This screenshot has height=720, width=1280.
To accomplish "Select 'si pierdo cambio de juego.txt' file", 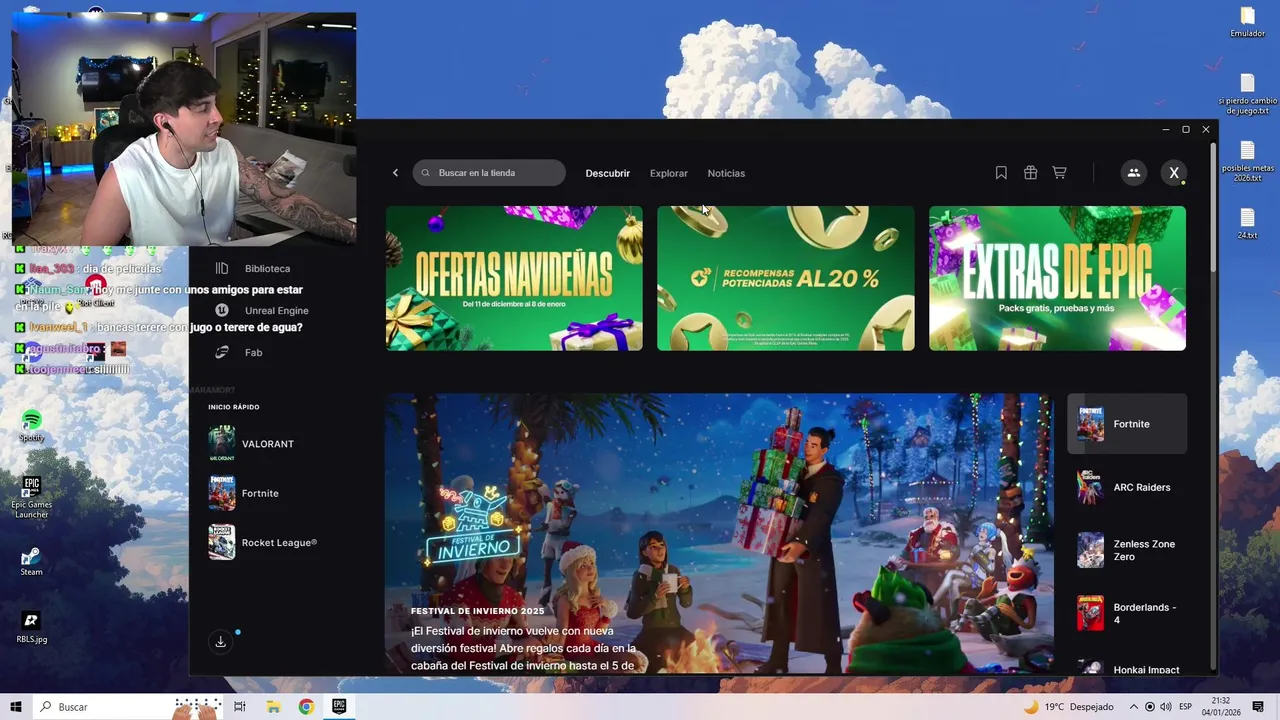I will click(1247, 95).
